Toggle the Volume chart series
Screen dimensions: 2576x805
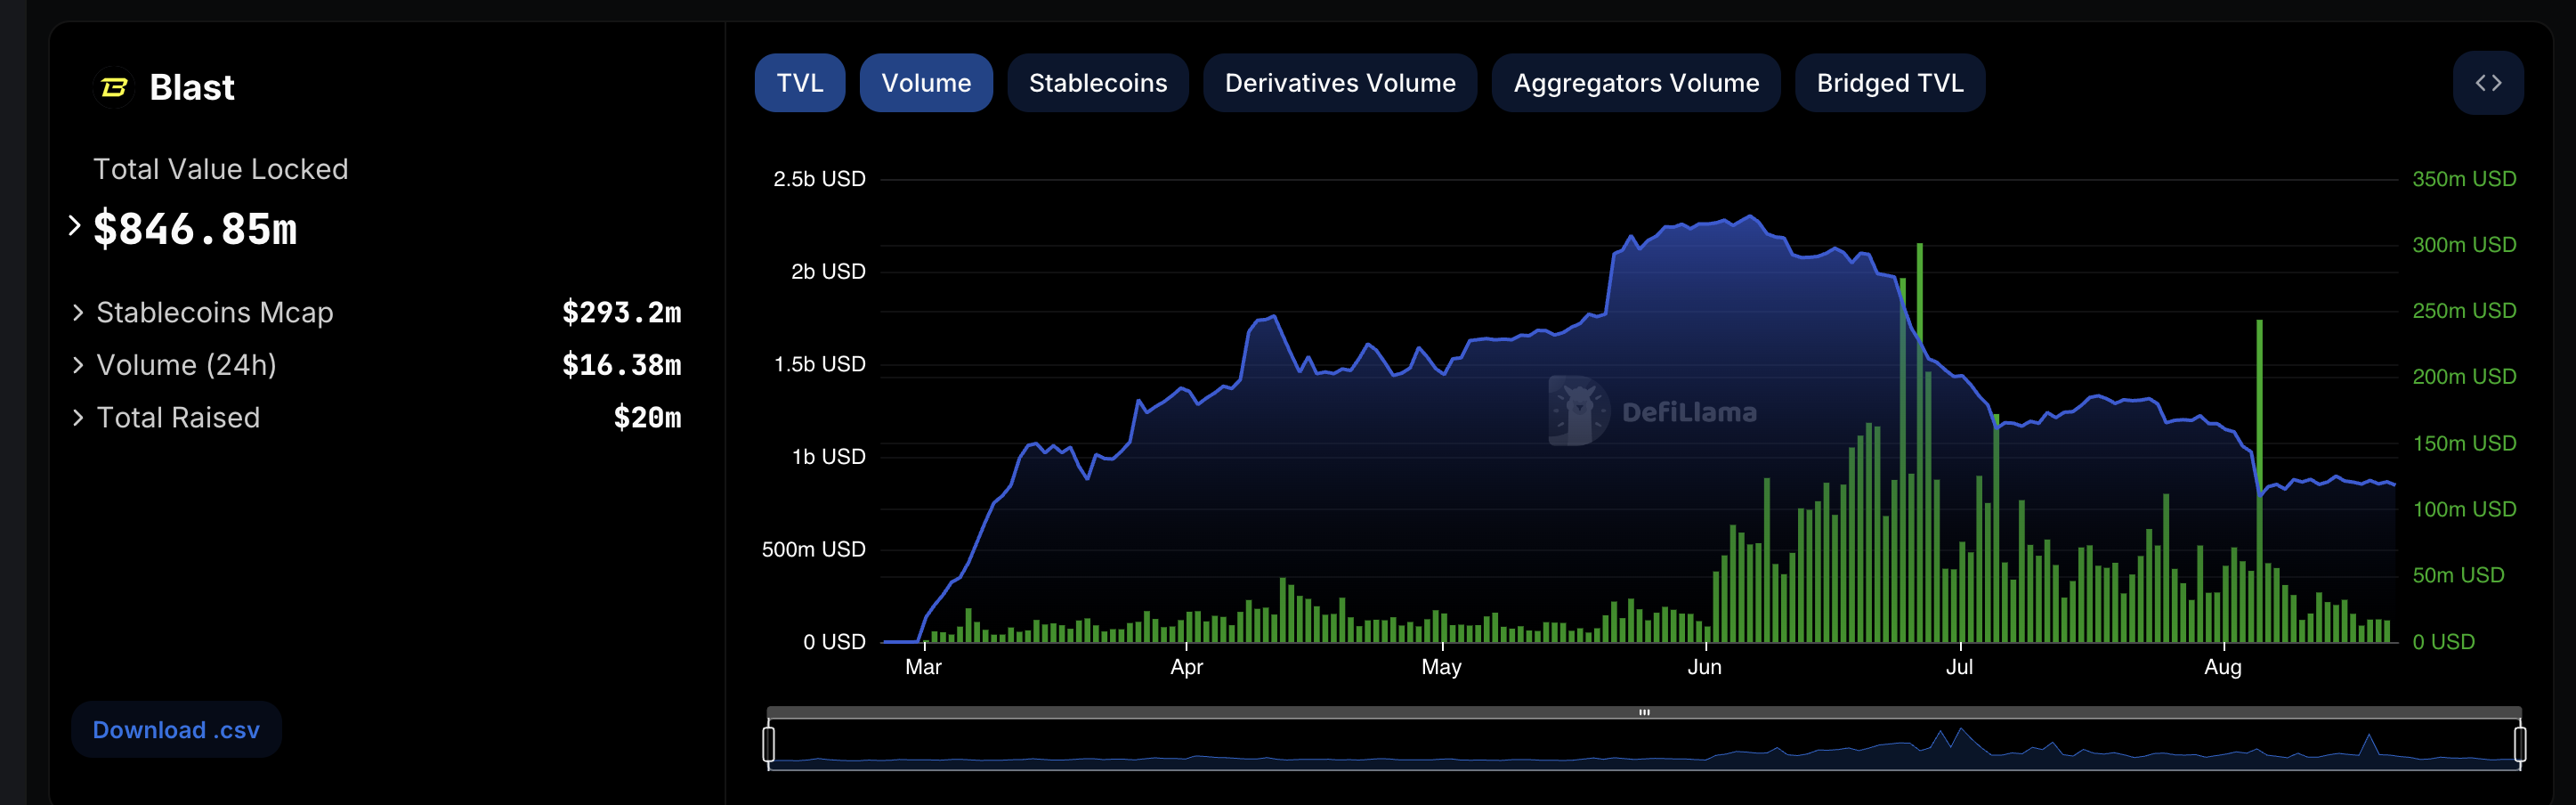click(925, 83)
